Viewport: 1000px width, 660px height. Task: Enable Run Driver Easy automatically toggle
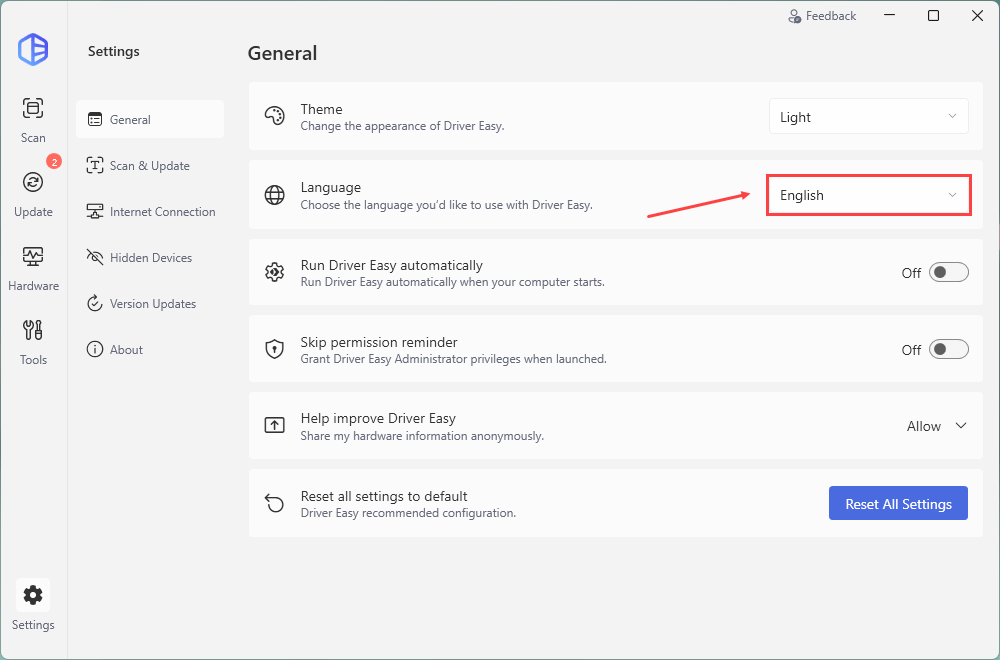(948, 272)
